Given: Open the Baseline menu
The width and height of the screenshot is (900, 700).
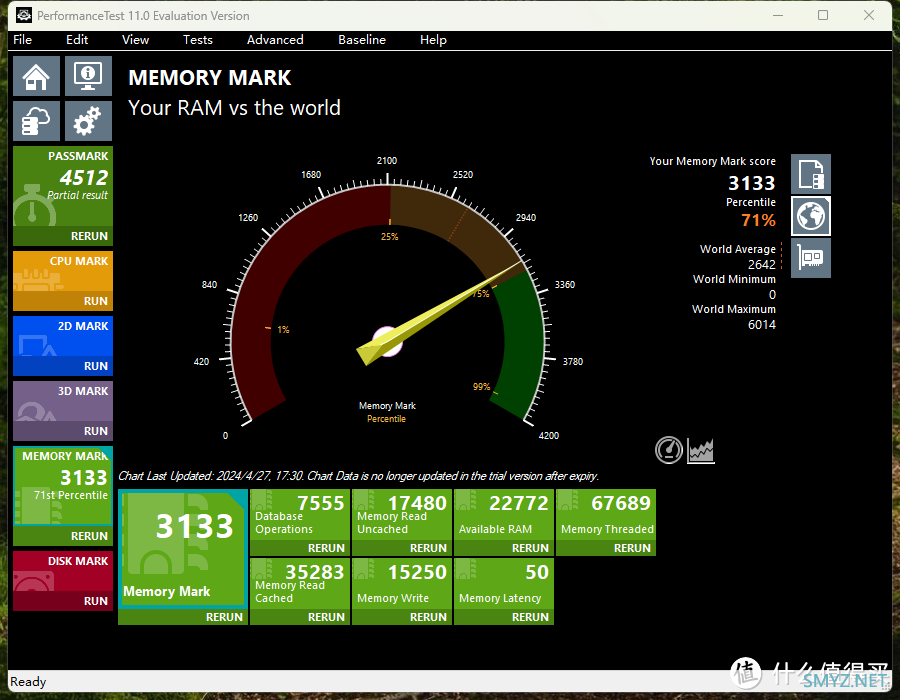Looking at the screenshot, I should pos(362,40).
